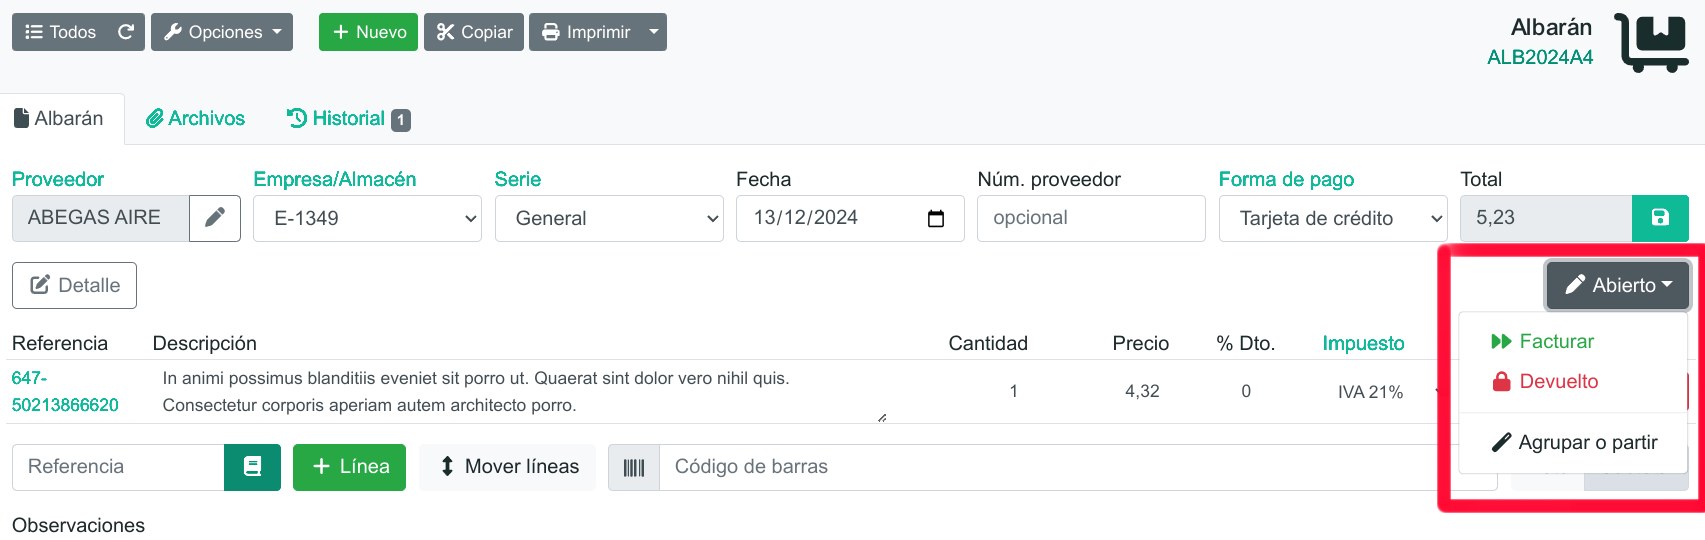Open the date picker calendar icon
Image resolution: width=1705 pixels, height=540 pixels.
pos(936,218)
